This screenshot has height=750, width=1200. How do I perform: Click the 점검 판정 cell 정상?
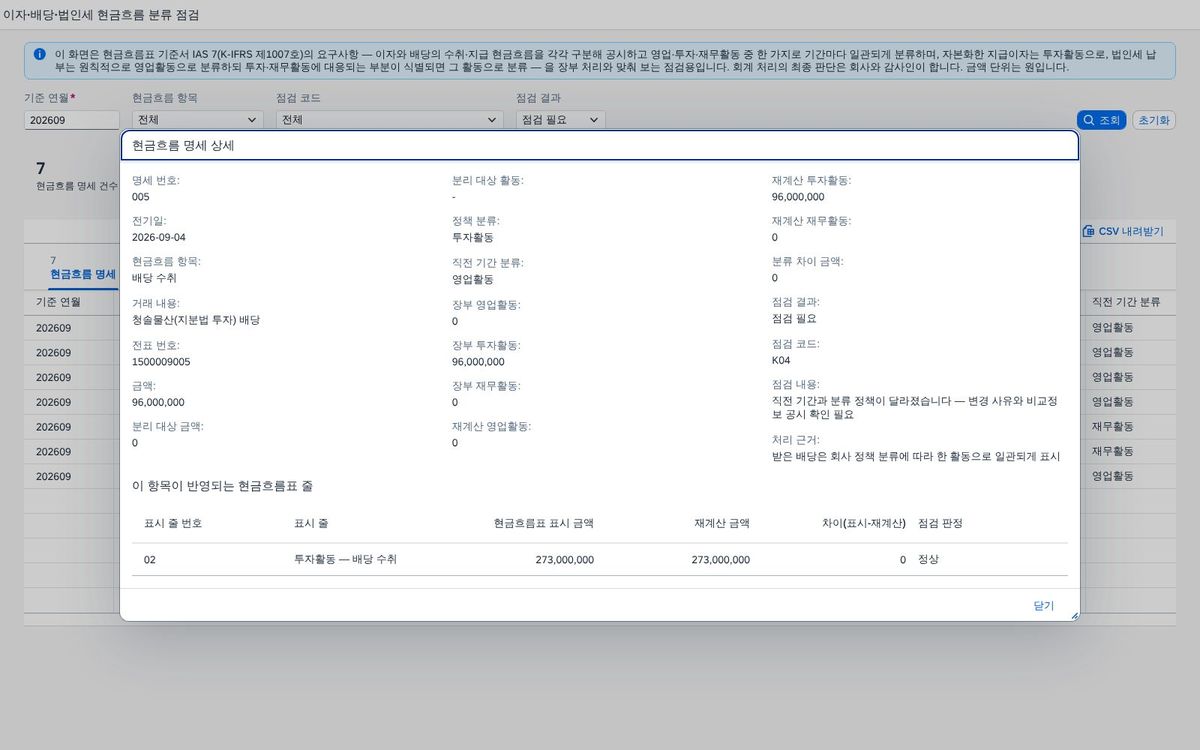tap(929, 559)
